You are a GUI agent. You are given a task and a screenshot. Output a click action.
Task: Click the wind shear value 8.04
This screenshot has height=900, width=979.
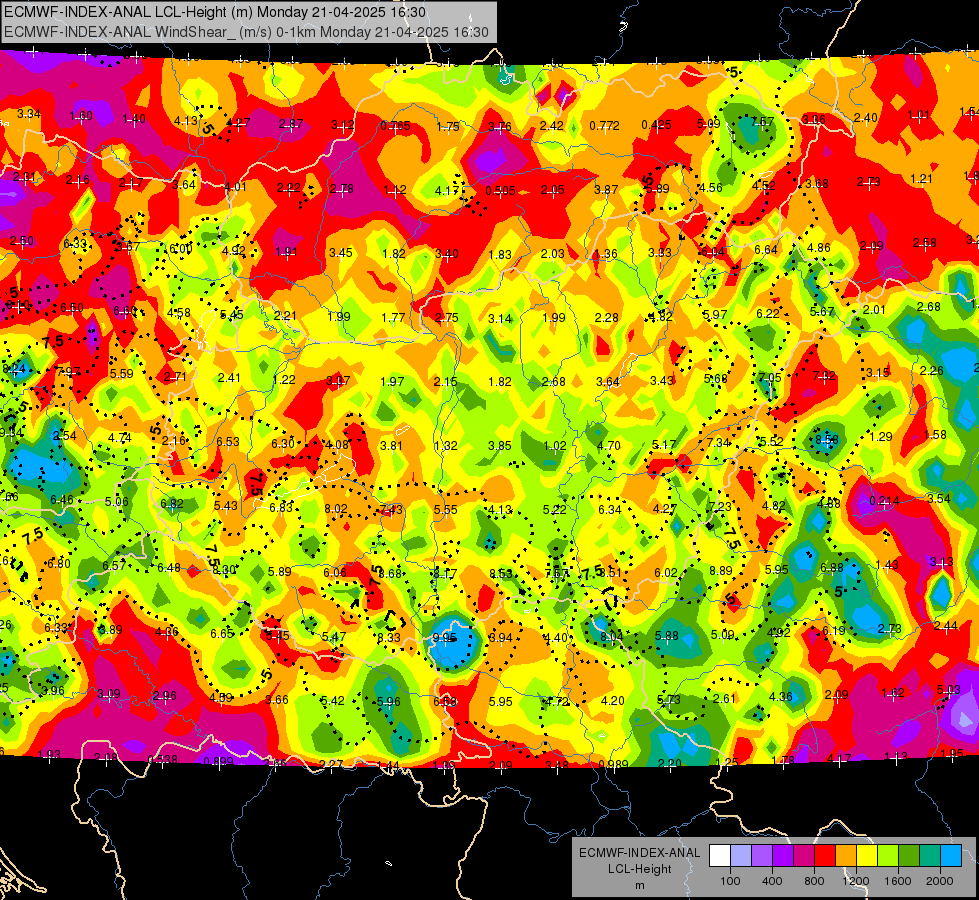click(x=611, y=636)
